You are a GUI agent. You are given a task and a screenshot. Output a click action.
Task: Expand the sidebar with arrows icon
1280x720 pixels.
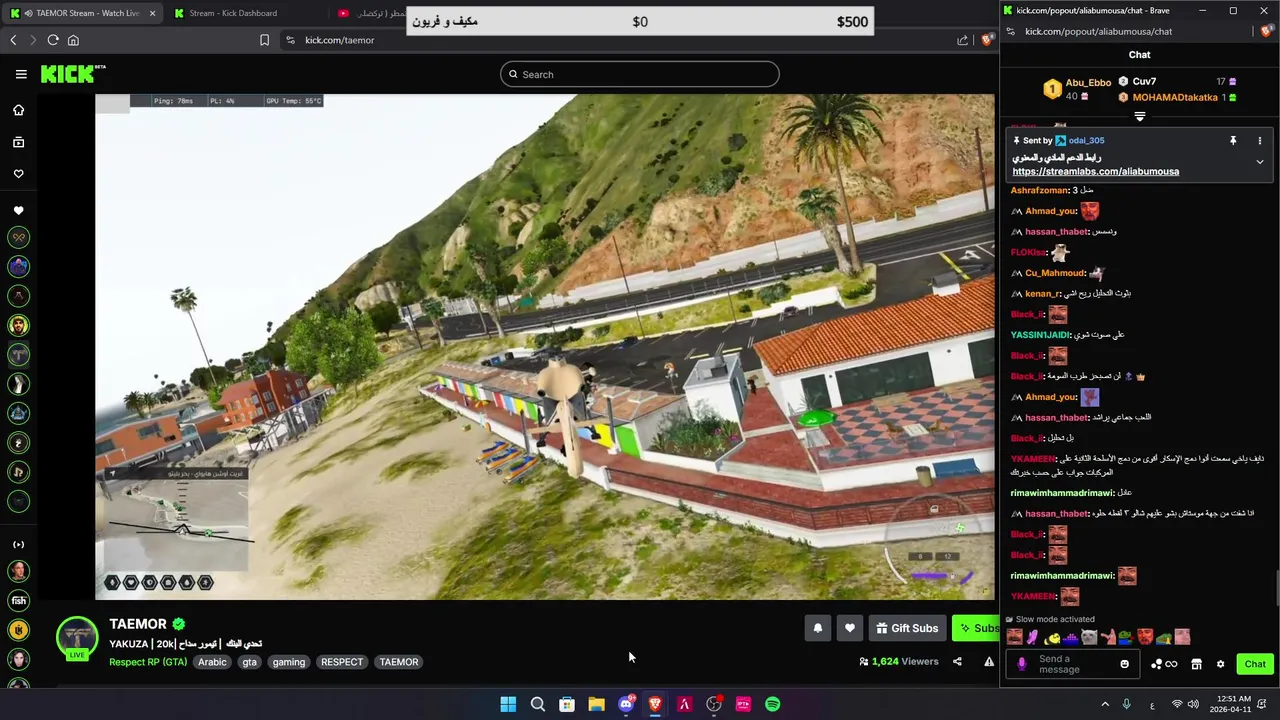point(18,544)
